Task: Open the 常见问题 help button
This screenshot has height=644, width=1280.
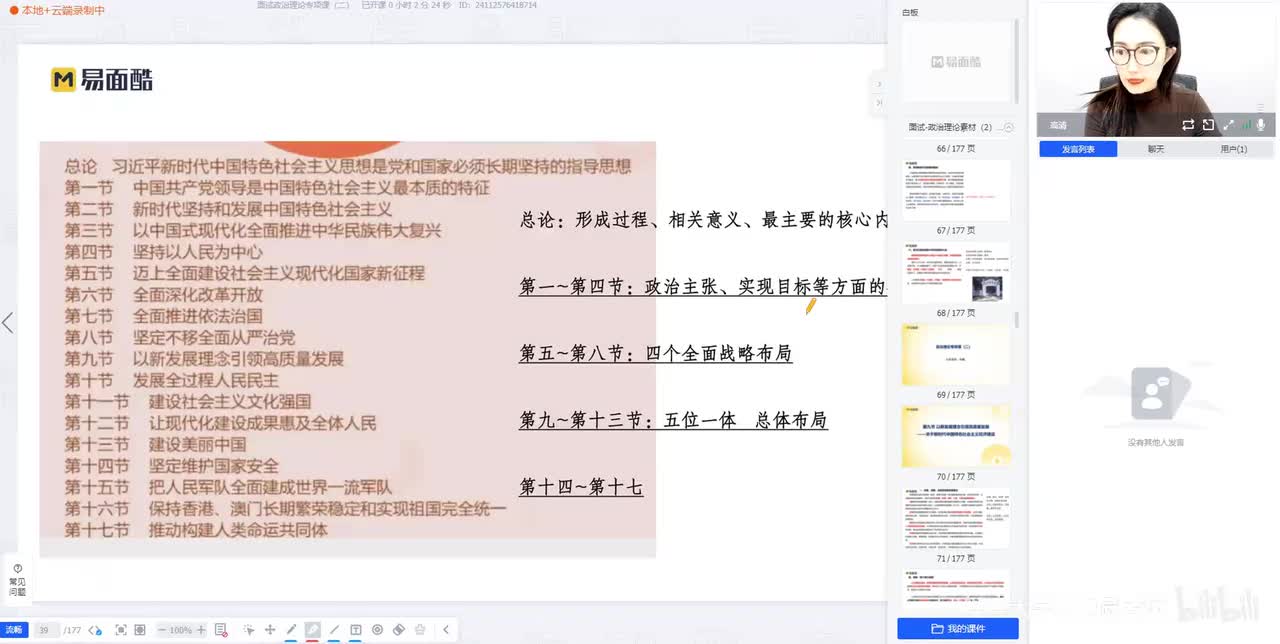Action: click(17, 580)
